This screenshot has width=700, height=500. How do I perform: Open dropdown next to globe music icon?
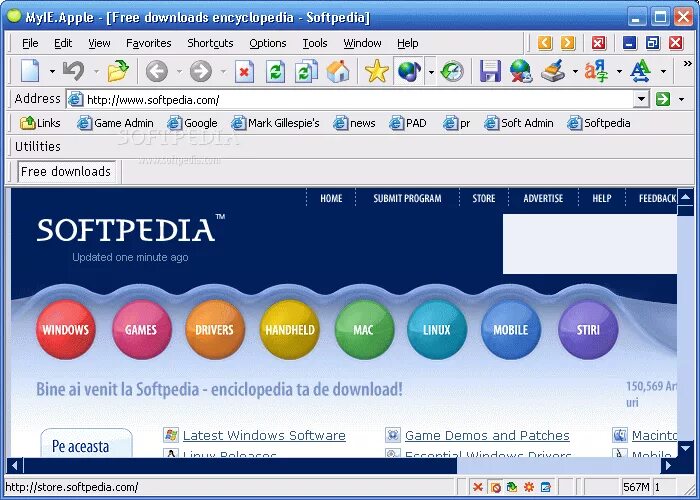click(x=431, y=71)
